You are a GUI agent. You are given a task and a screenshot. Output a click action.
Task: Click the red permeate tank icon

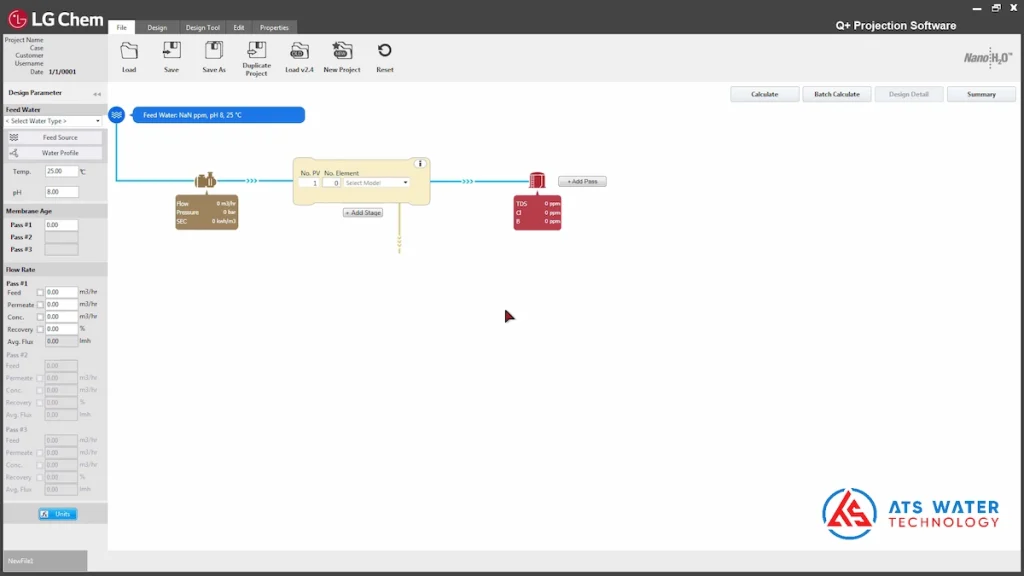[537, 181]
